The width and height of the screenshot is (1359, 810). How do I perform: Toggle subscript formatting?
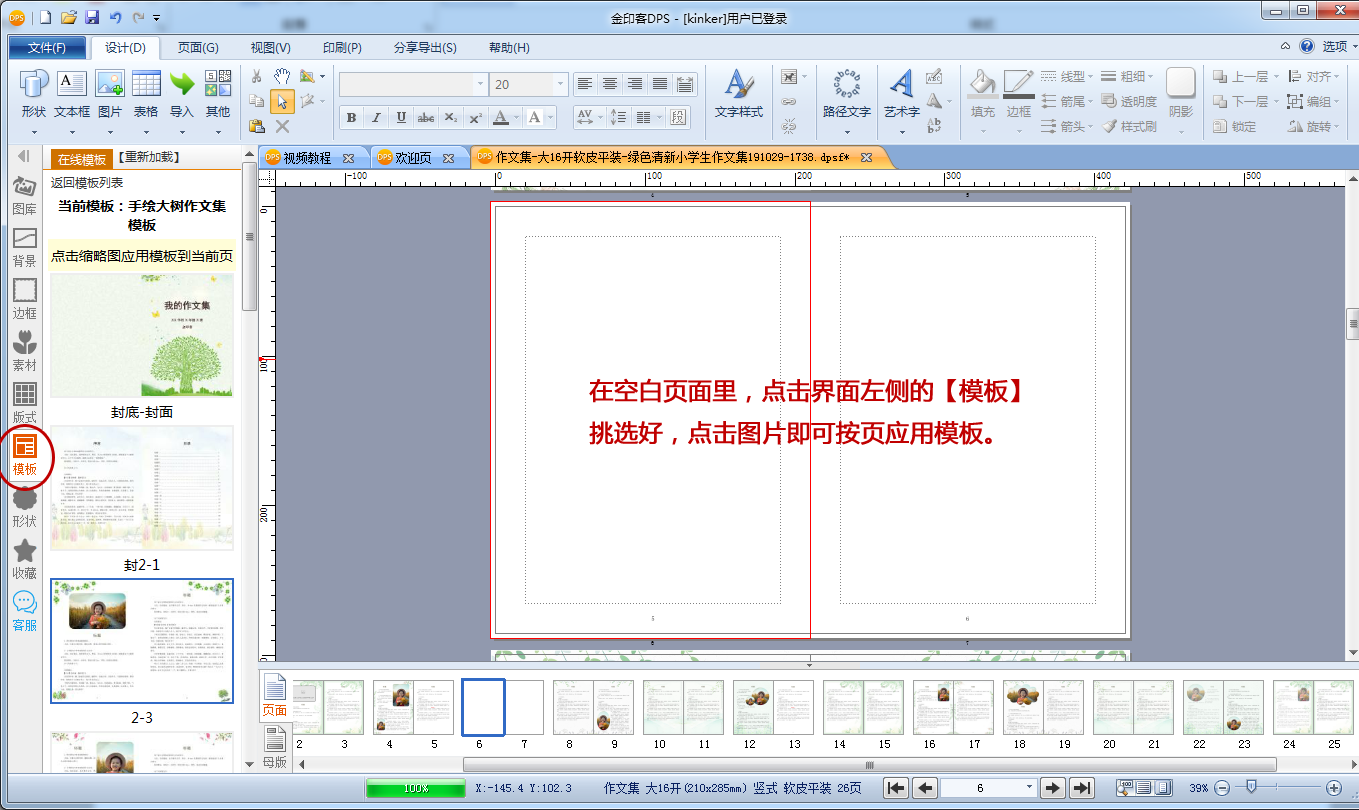tap(451, 118)
